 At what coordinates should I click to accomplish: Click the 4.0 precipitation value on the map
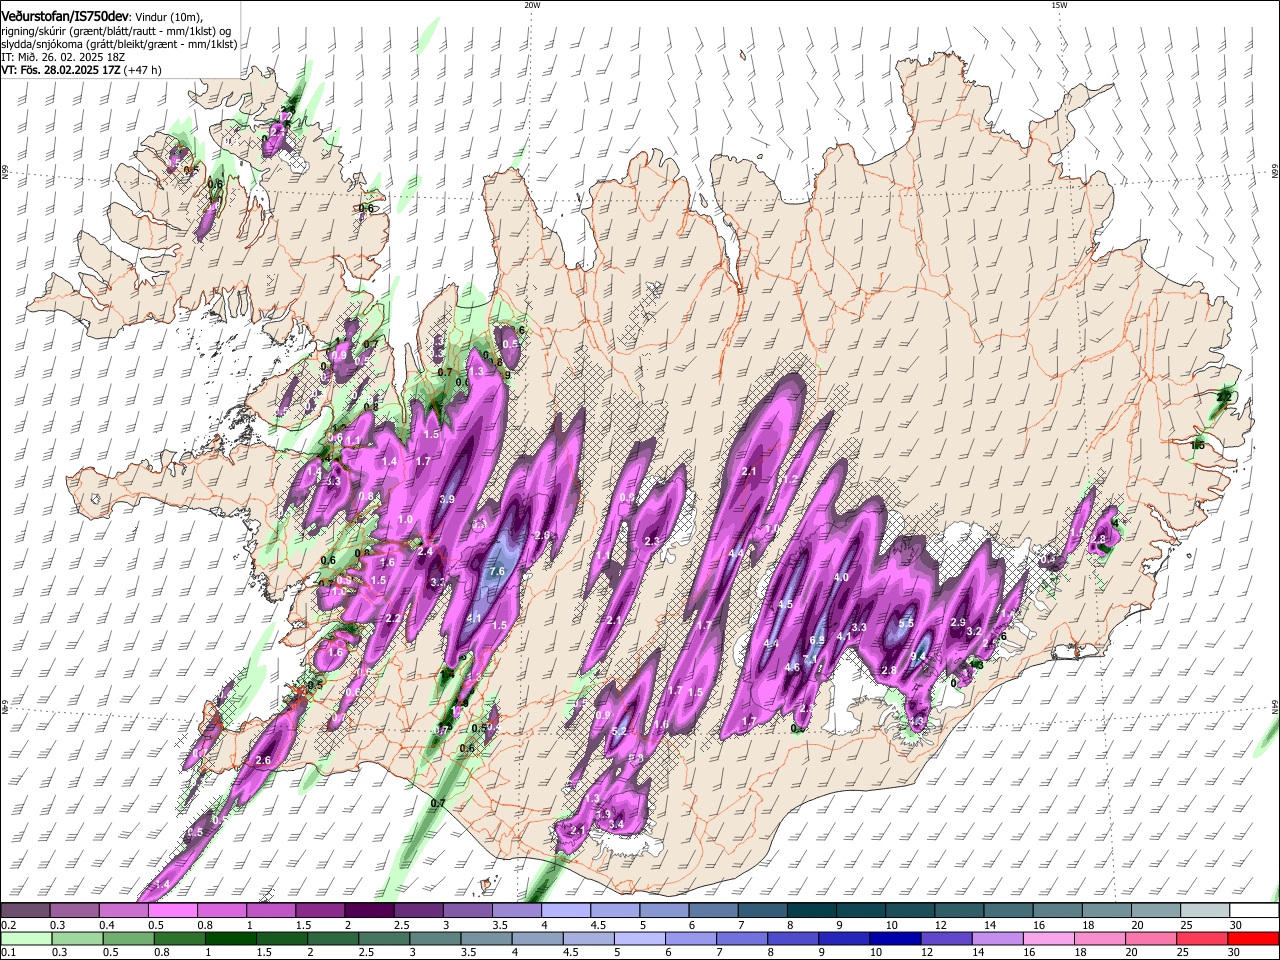(841, 577)
